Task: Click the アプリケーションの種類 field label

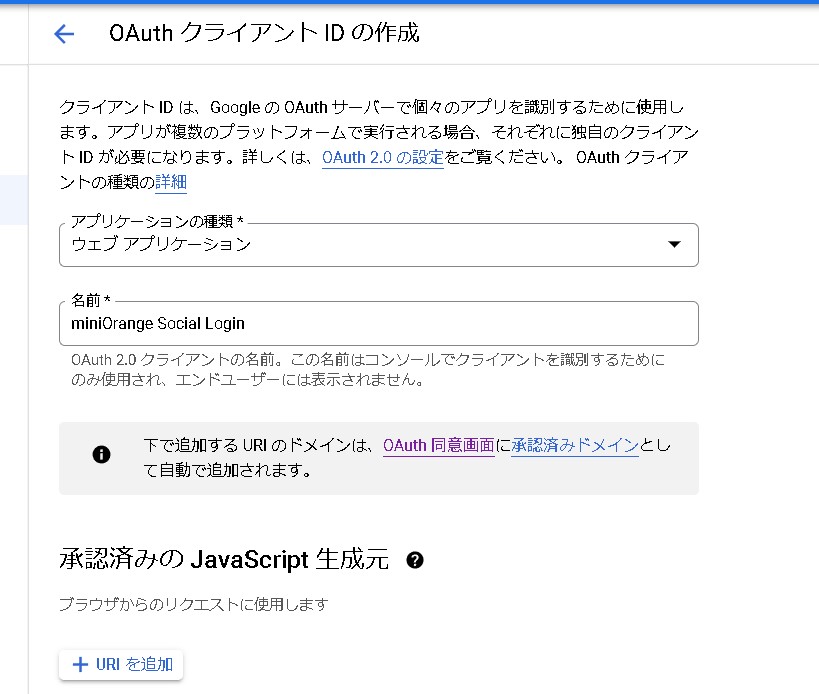Action: pos(156,221)
